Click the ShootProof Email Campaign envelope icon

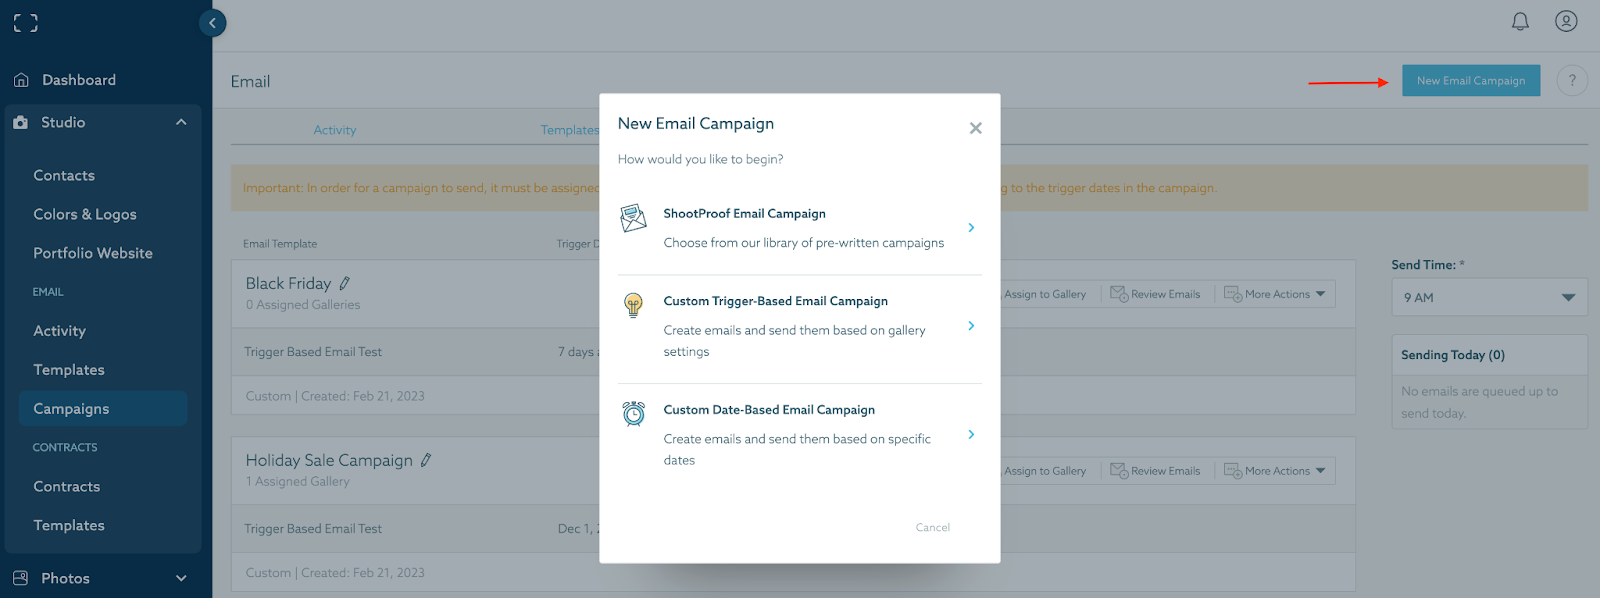633,218
